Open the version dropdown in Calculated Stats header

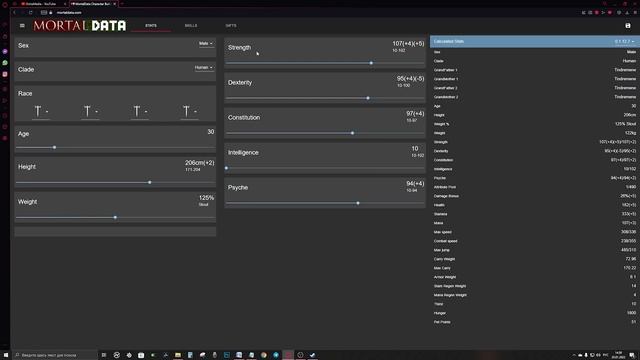pos(624,42)
